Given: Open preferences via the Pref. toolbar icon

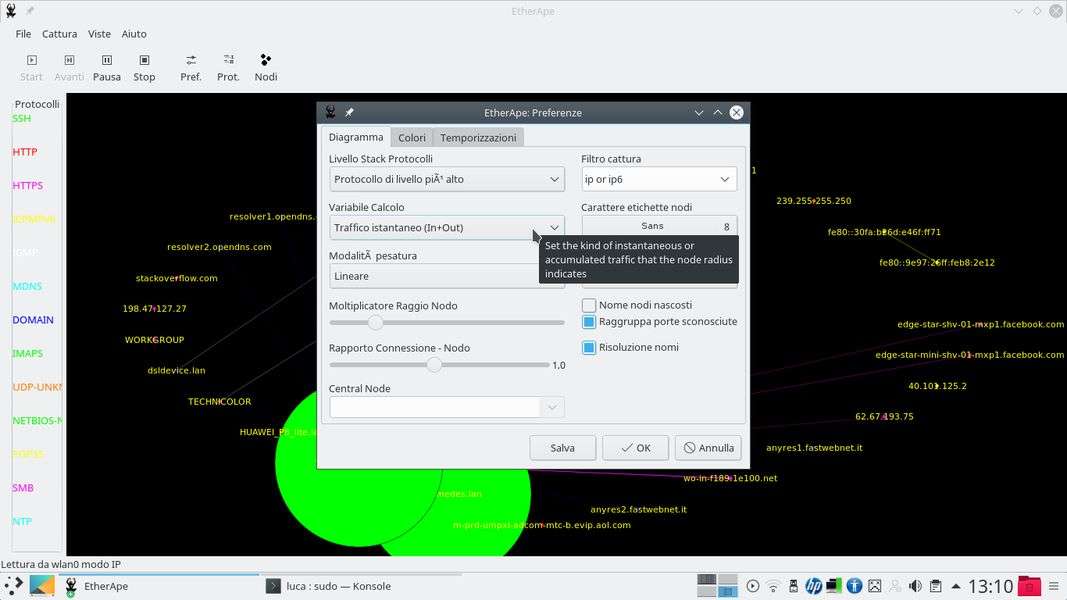Looking at the screenshot, I should pos(190,67).
